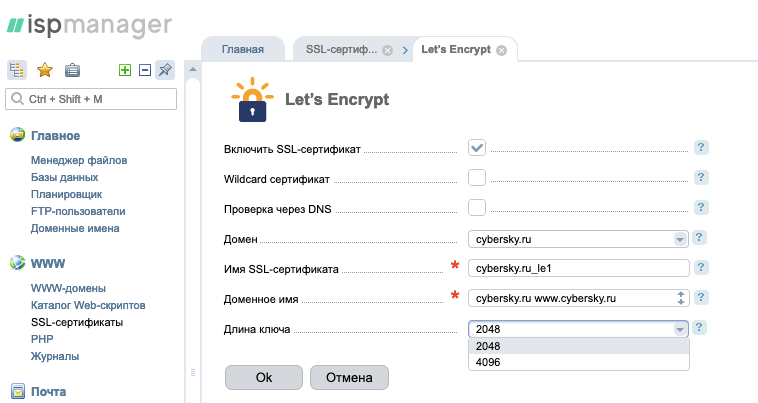Image resolution: width=758 pixels, height=403 pixels.
Task: Switch to the Главная tab
Action: point(242,49)
